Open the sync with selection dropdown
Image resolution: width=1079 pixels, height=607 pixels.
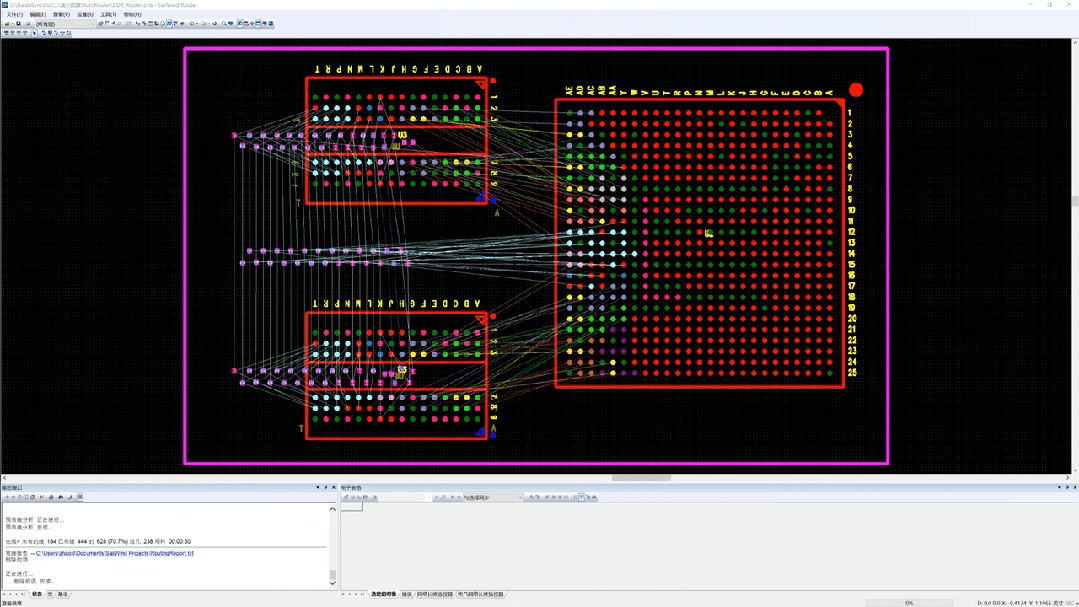(x=519, y=497)
